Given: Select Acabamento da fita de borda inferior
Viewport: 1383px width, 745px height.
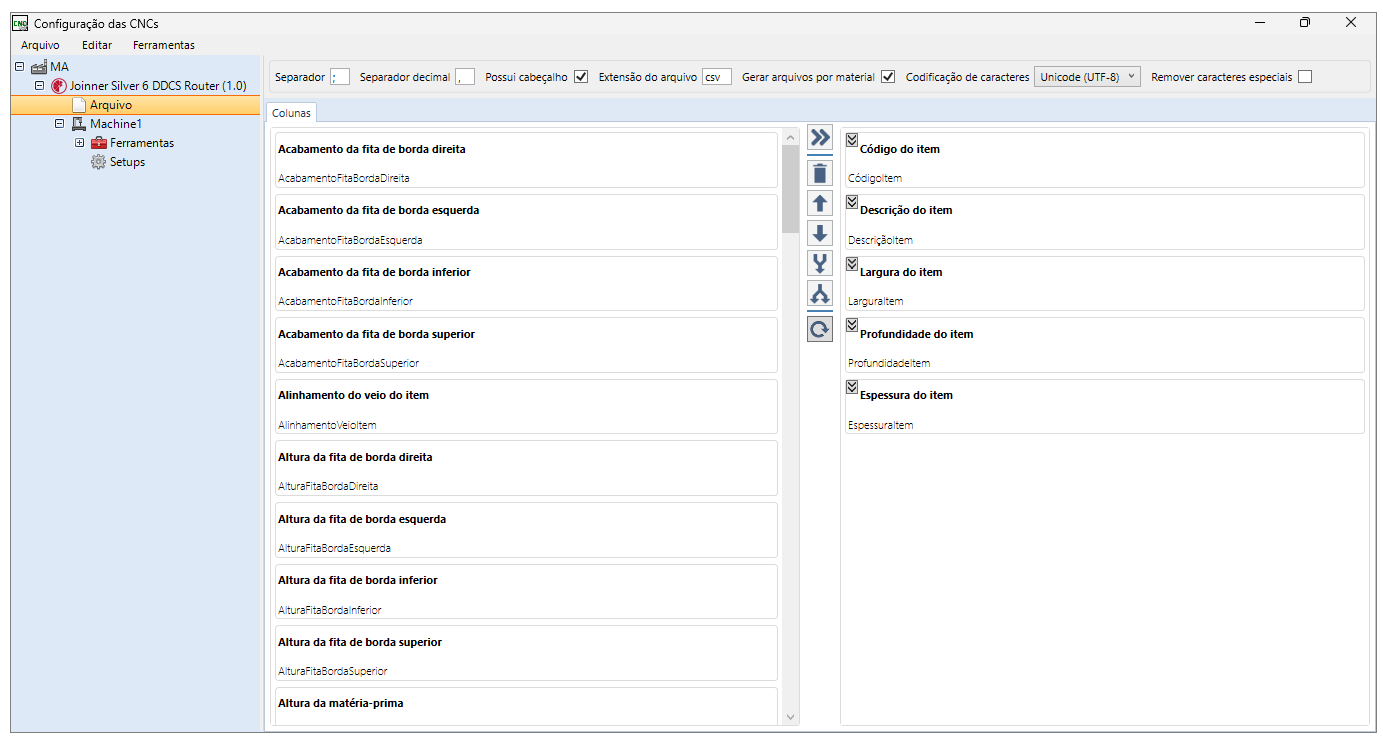Looking at the screenshot, I should [x=526, y=283].
